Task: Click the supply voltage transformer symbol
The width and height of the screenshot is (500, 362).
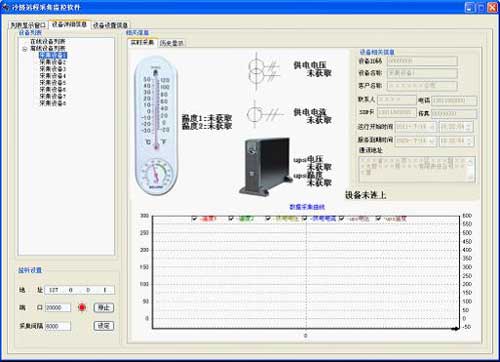Action: [263, 71]
